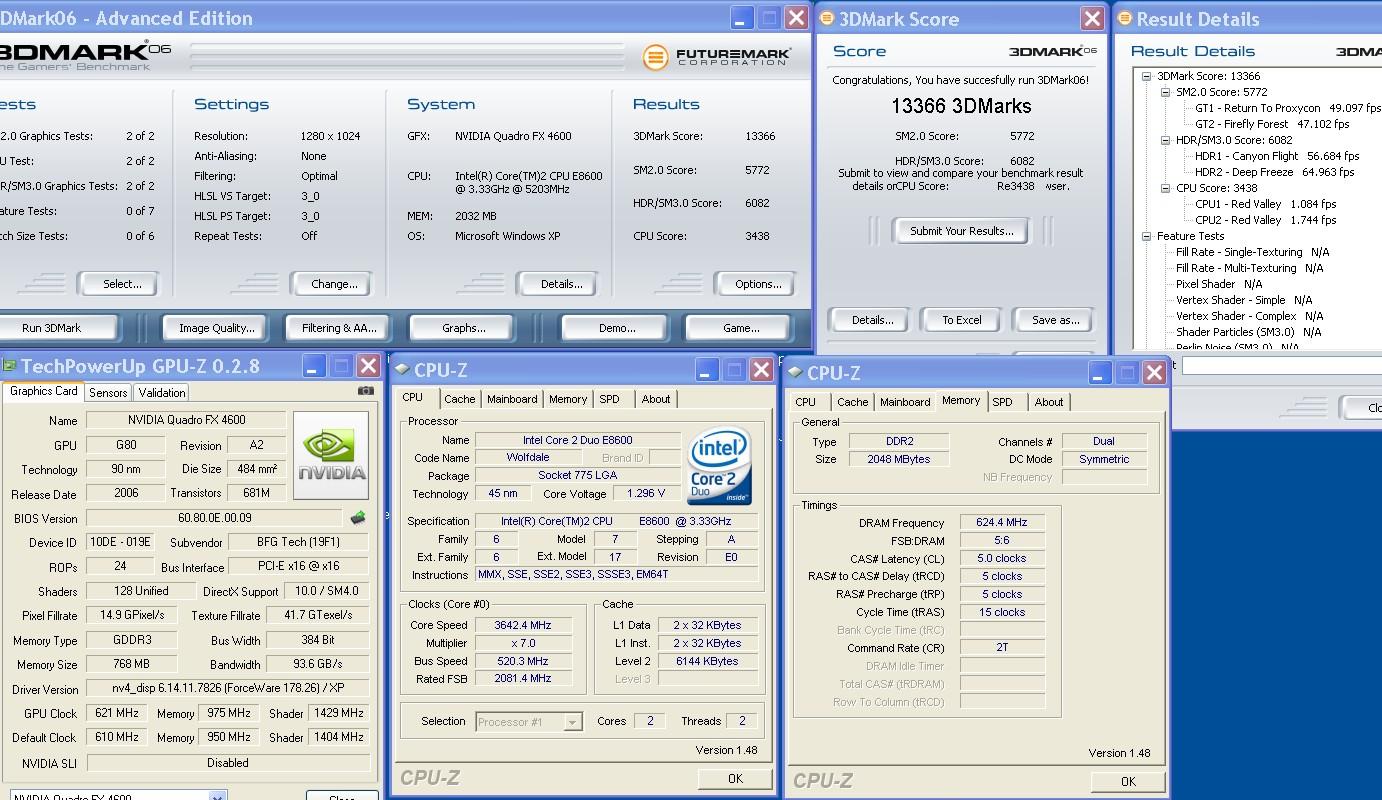Click the Result Details comment input field
The height and width of the screenshot is (800, 1382).
[1282, 366]
